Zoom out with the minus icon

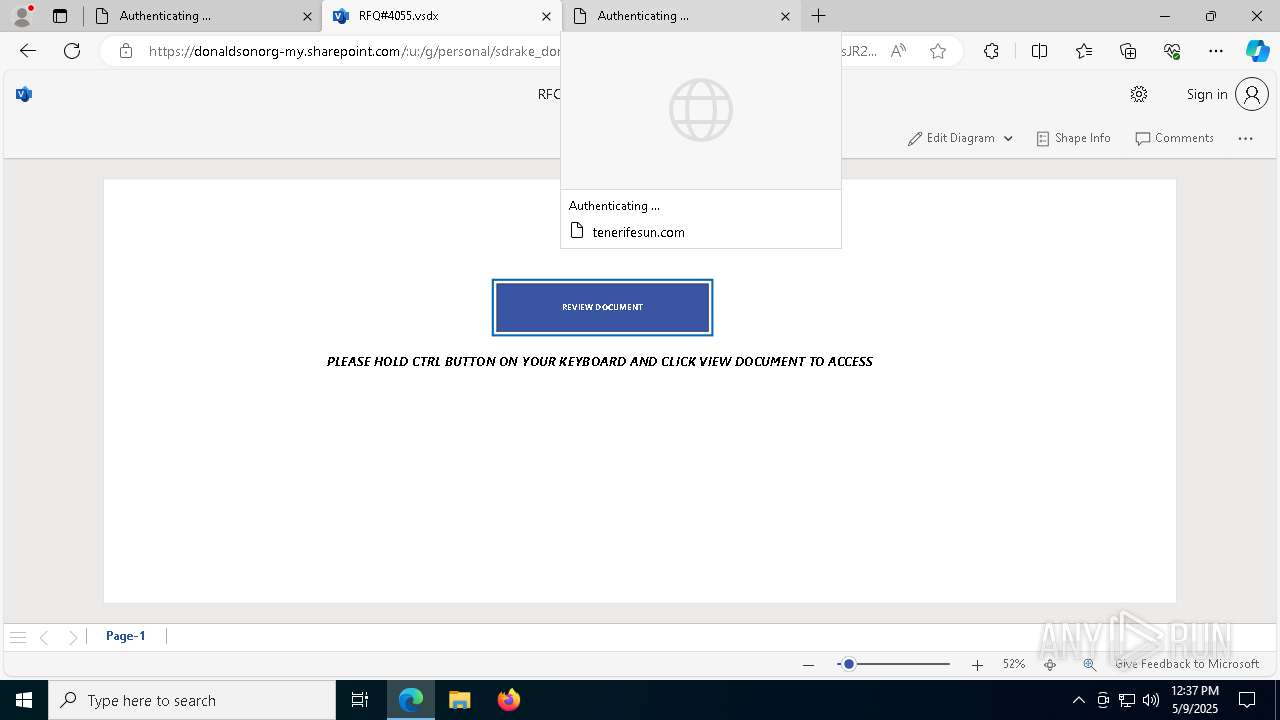coord(808,665)
